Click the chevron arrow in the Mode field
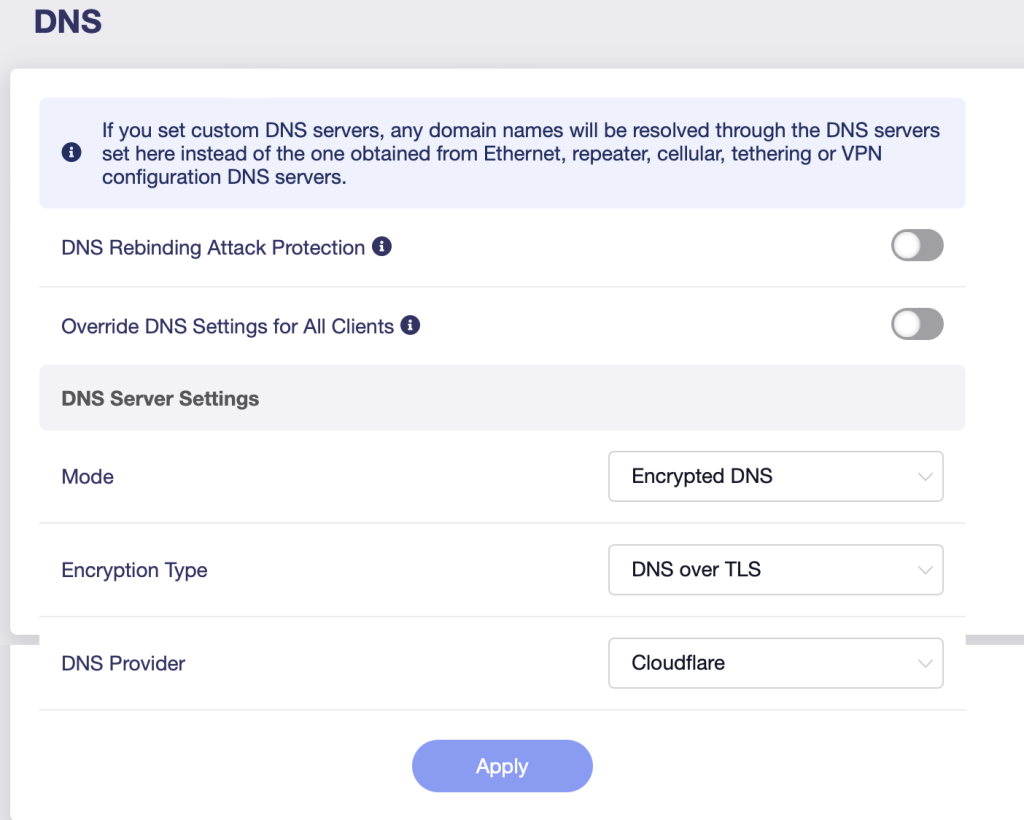1024x820 pixels. [x=925, y=477]
